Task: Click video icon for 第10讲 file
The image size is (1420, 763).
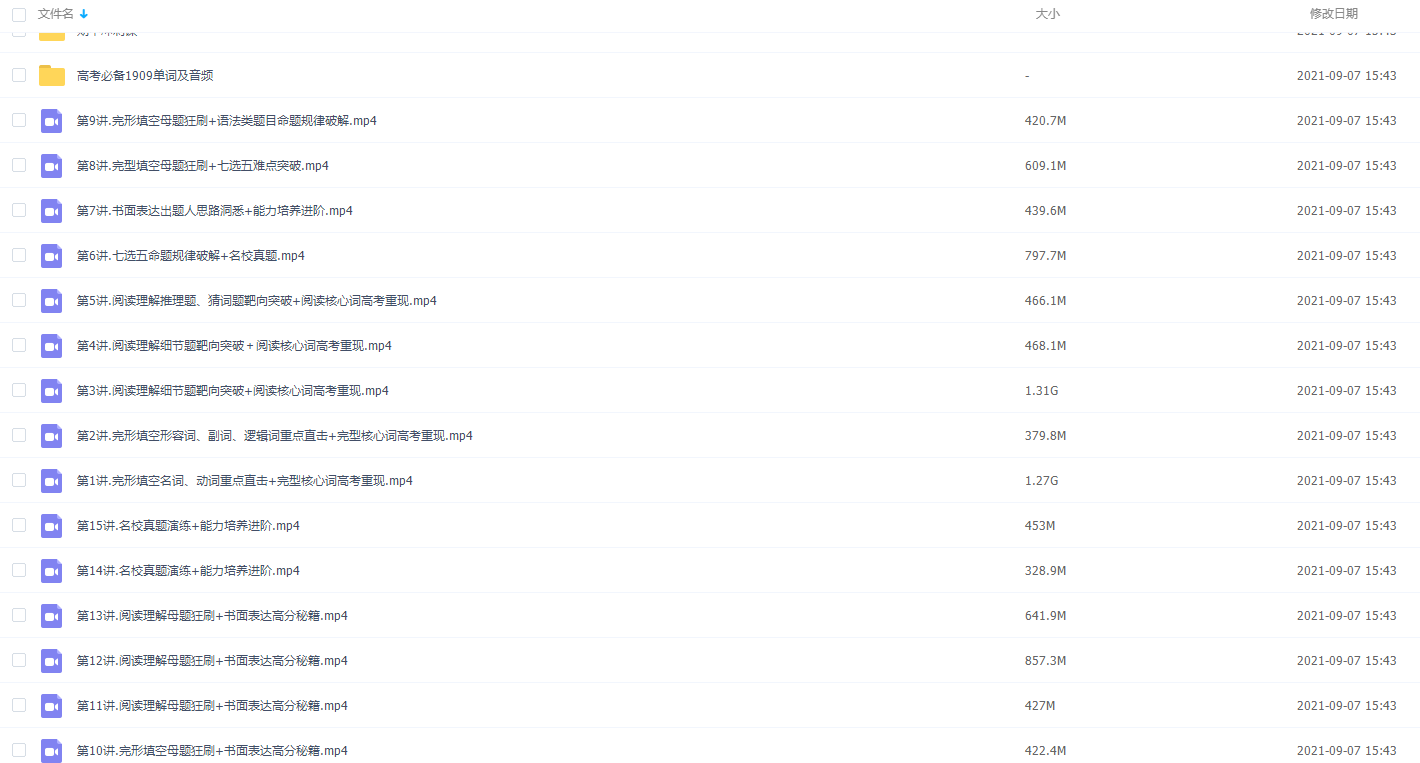Action: pos(52,751)
